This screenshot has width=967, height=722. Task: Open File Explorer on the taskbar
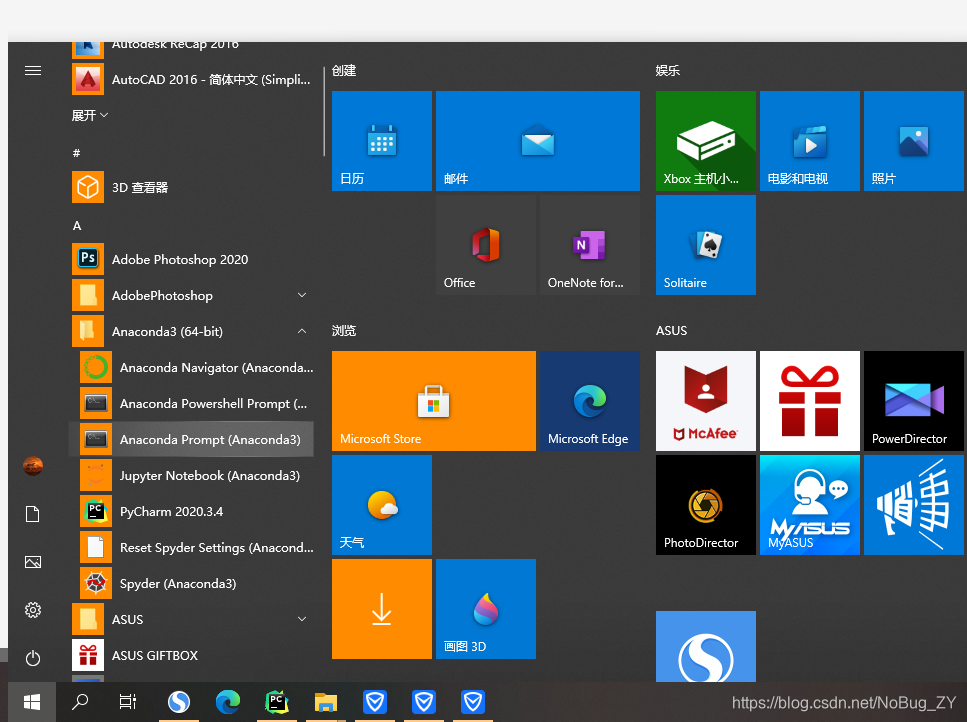326,702
